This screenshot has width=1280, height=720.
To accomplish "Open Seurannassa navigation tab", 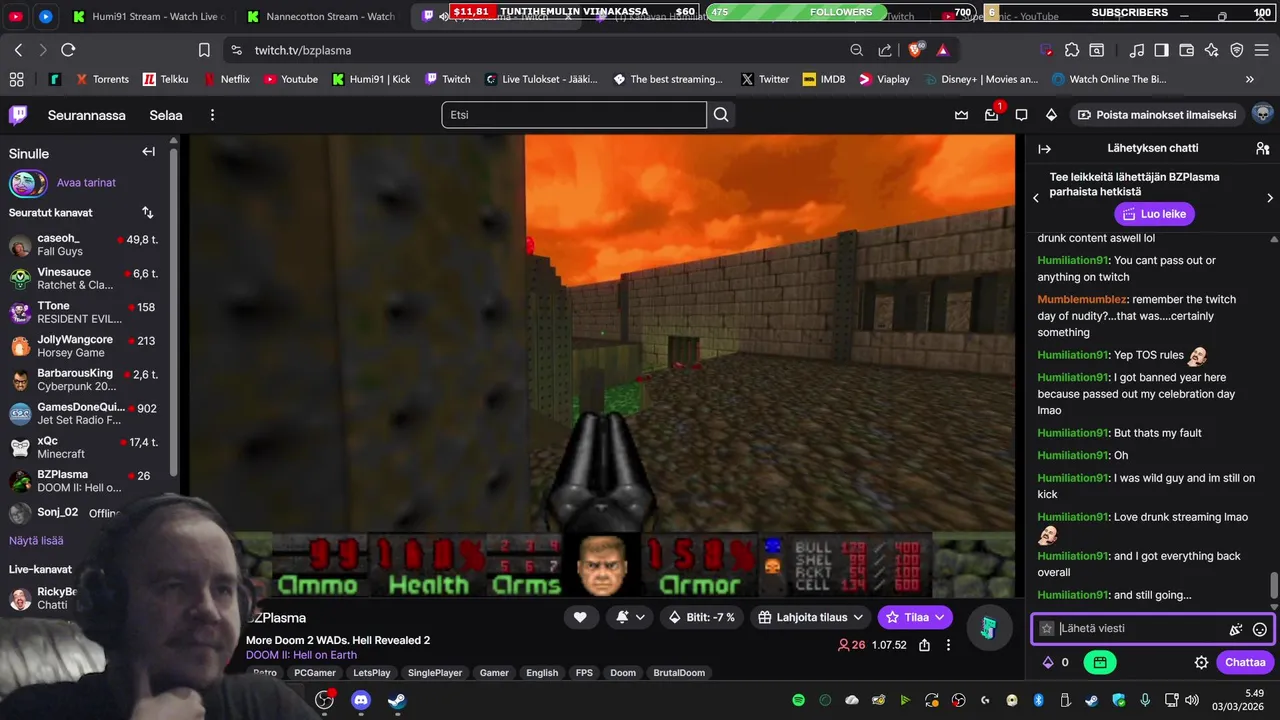I will point(87,115).
